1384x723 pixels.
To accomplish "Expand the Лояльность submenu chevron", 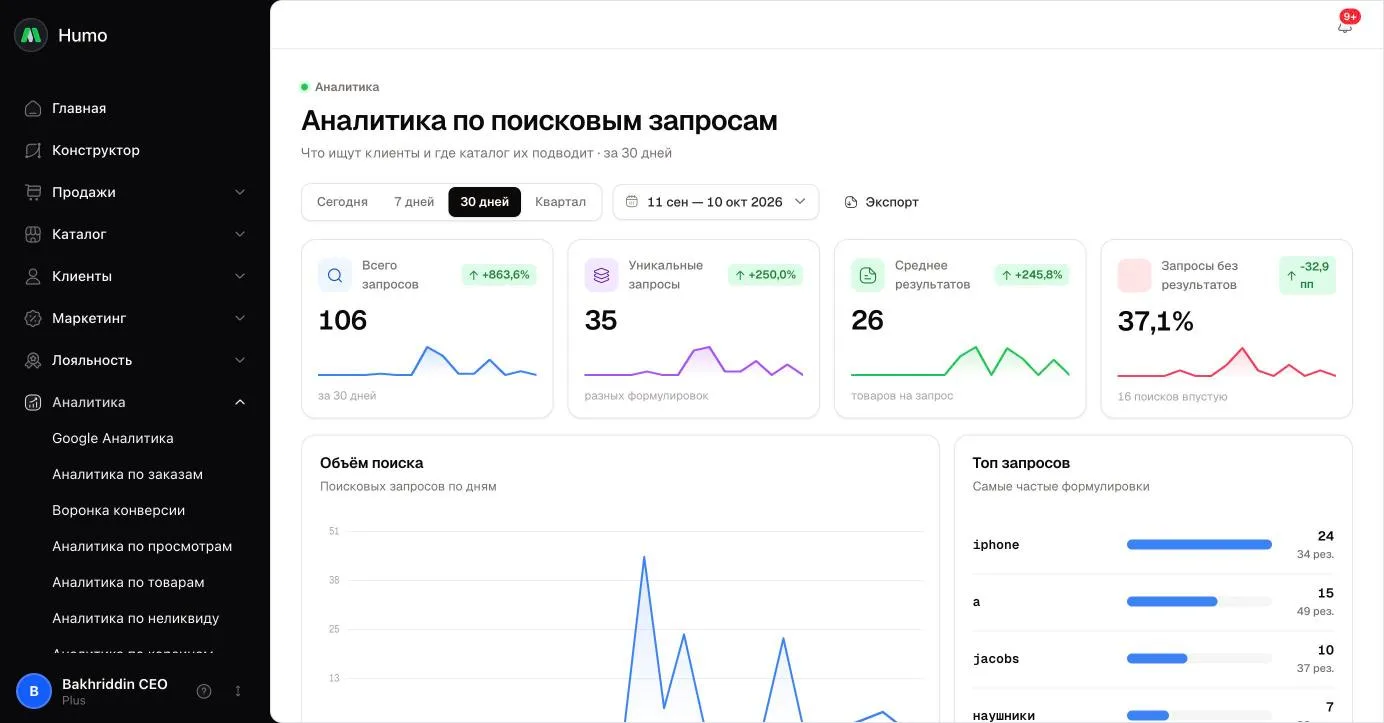I will (x=240, y=360).
